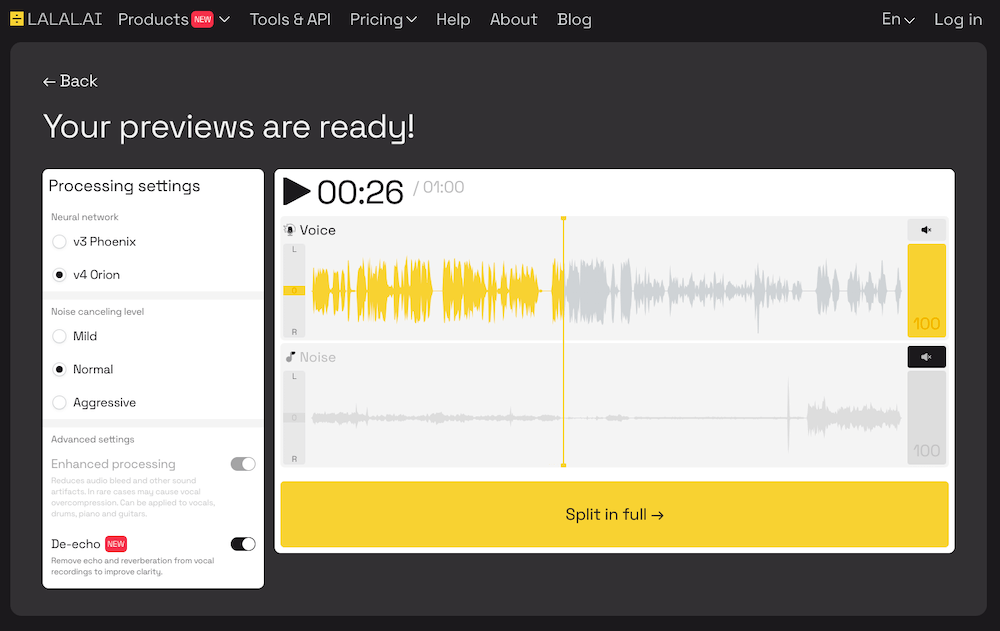Seek within the Noise waveform
This screenshot has height=631, width=1000.
click(x=606, y=418)
